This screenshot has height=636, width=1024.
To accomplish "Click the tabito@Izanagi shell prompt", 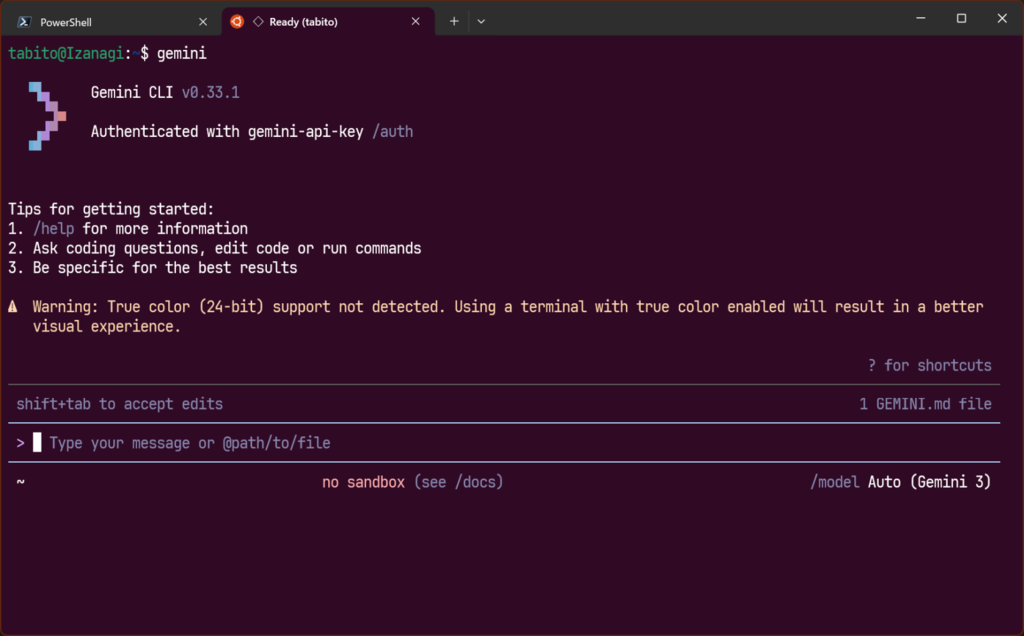I will click(x=78, y=53).
